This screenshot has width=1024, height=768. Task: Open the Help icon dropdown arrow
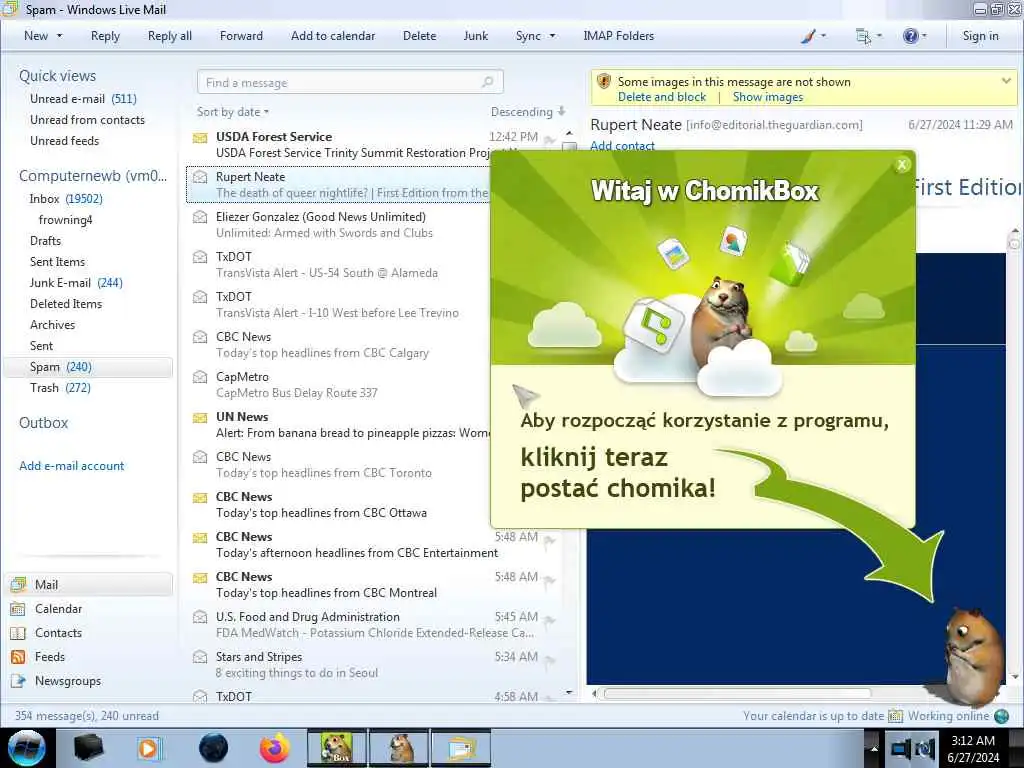tap(923, 36)
